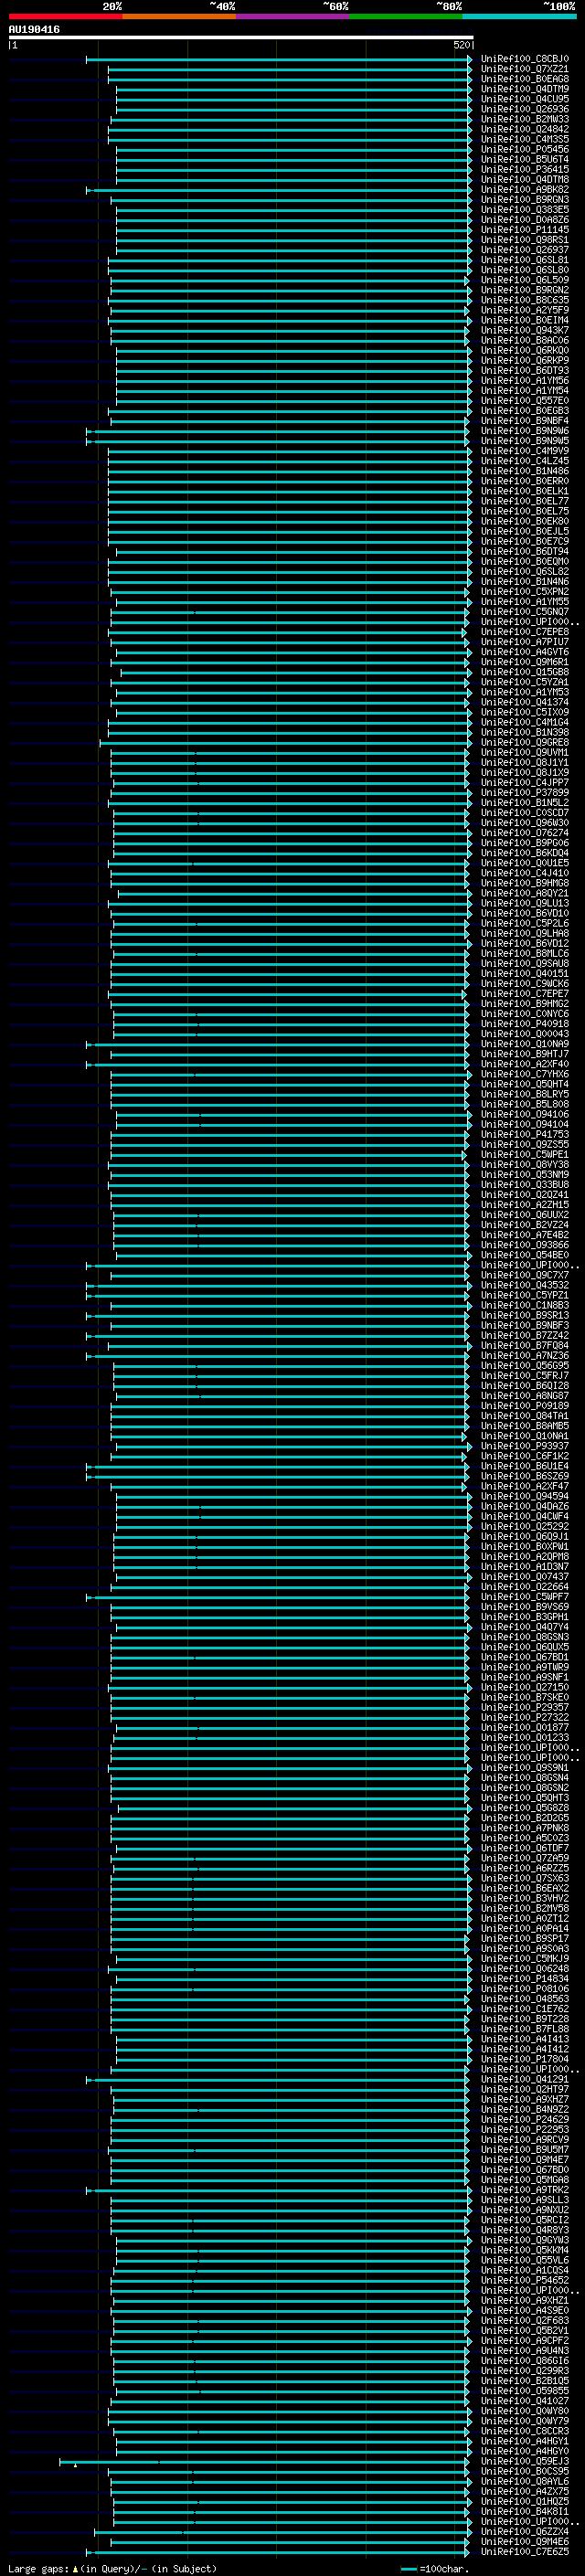Select label UniRef100_B9SR13

click(x=525, y=1316)
